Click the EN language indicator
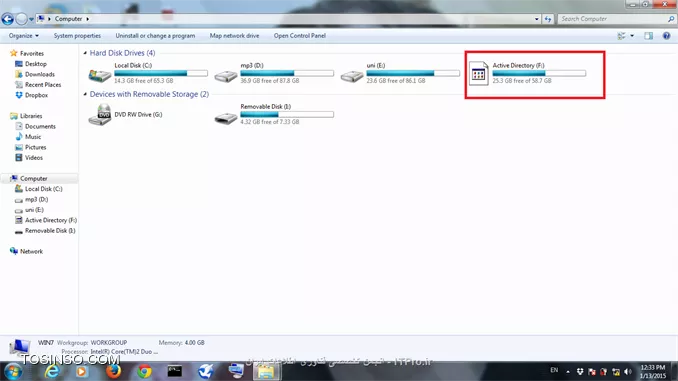Screen dimensions: 678x381 (554, 370)
